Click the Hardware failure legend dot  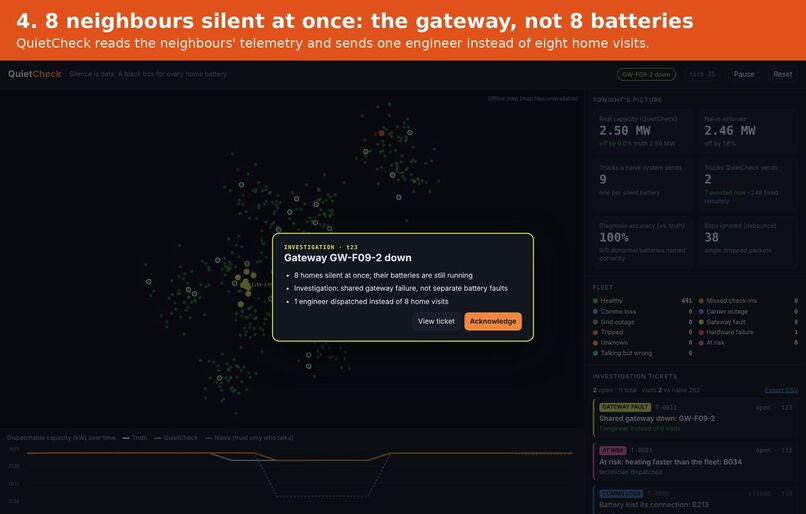point(701,332)
